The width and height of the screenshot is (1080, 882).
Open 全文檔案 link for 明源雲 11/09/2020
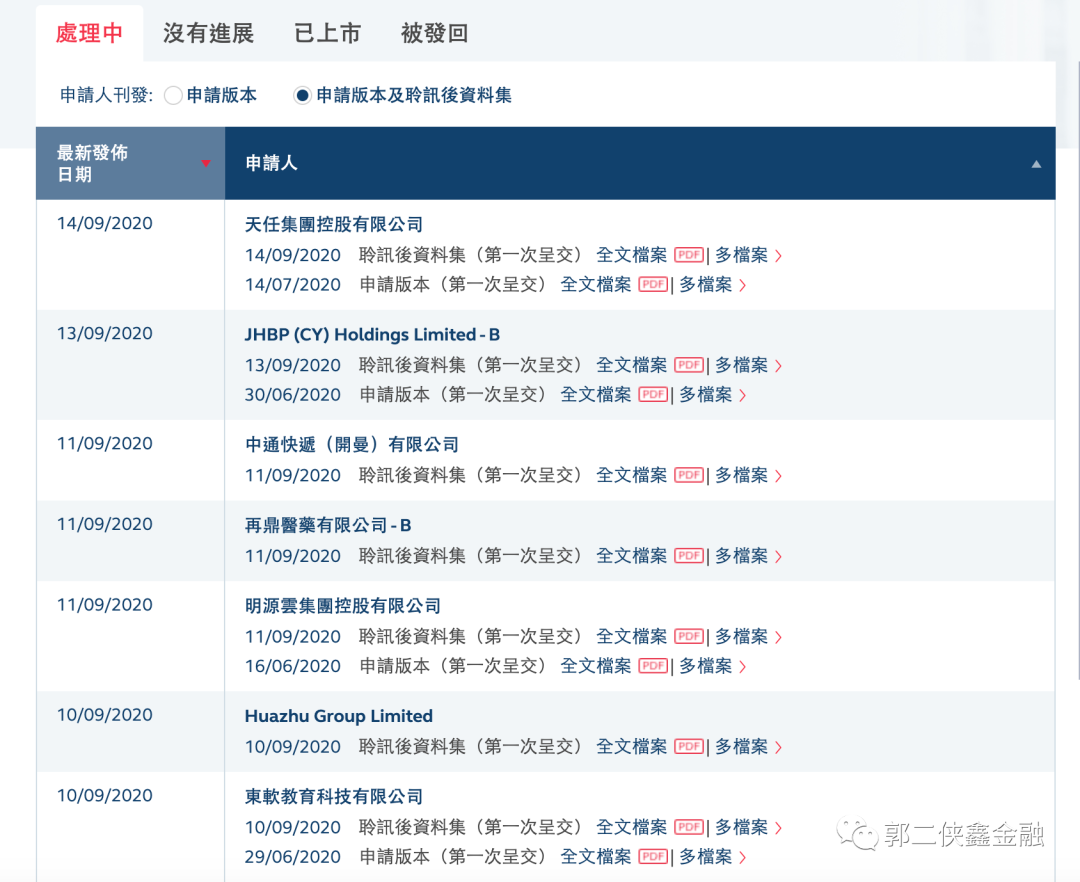click(x=632, y=636)
